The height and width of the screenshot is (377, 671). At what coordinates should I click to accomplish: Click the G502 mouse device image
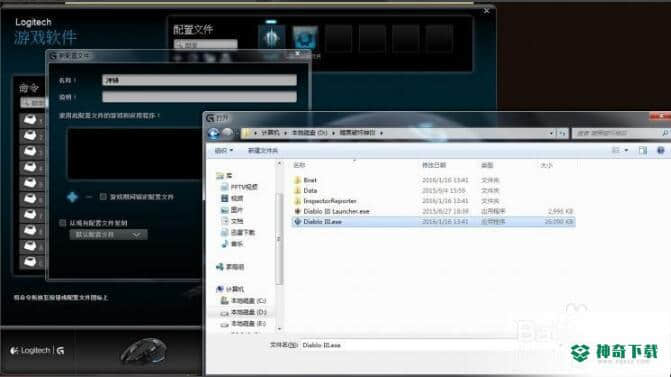[144, 351]
